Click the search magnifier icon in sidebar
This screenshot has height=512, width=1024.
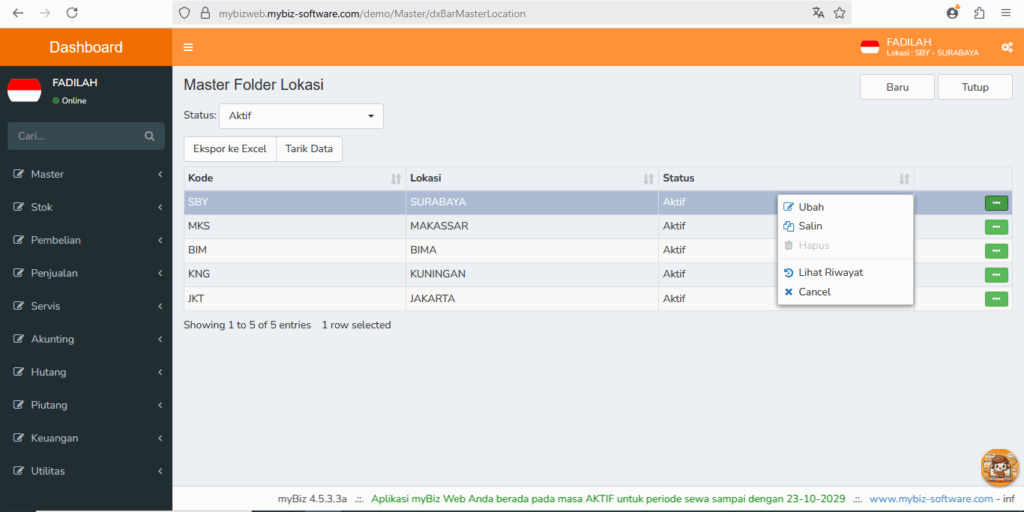click(150, 136)
